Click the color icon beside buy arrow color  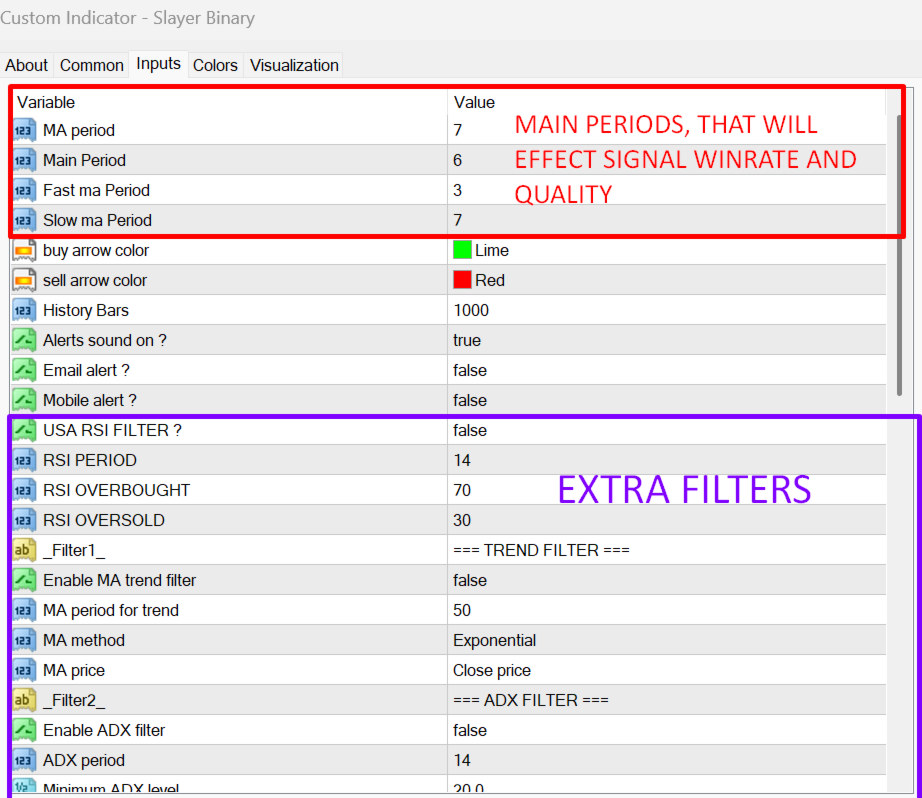point(24,251)
